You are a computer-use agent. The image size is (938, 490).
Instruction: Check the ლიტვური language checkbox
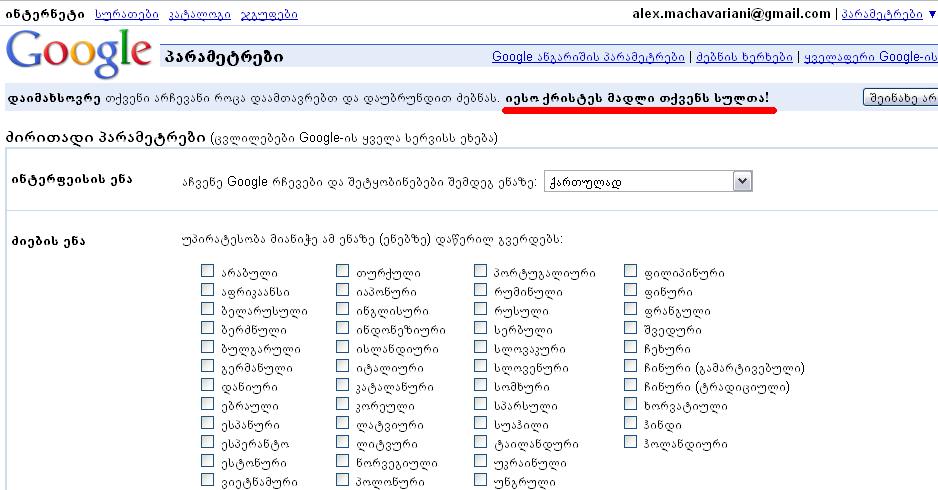coord(343,442)
